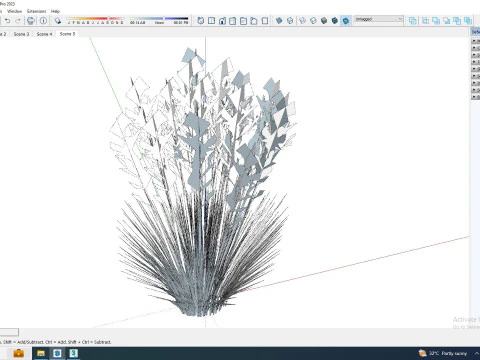The image size is (480, 360).
Task: Select highlighted Monochrome style icon
Action: point(346,21)
